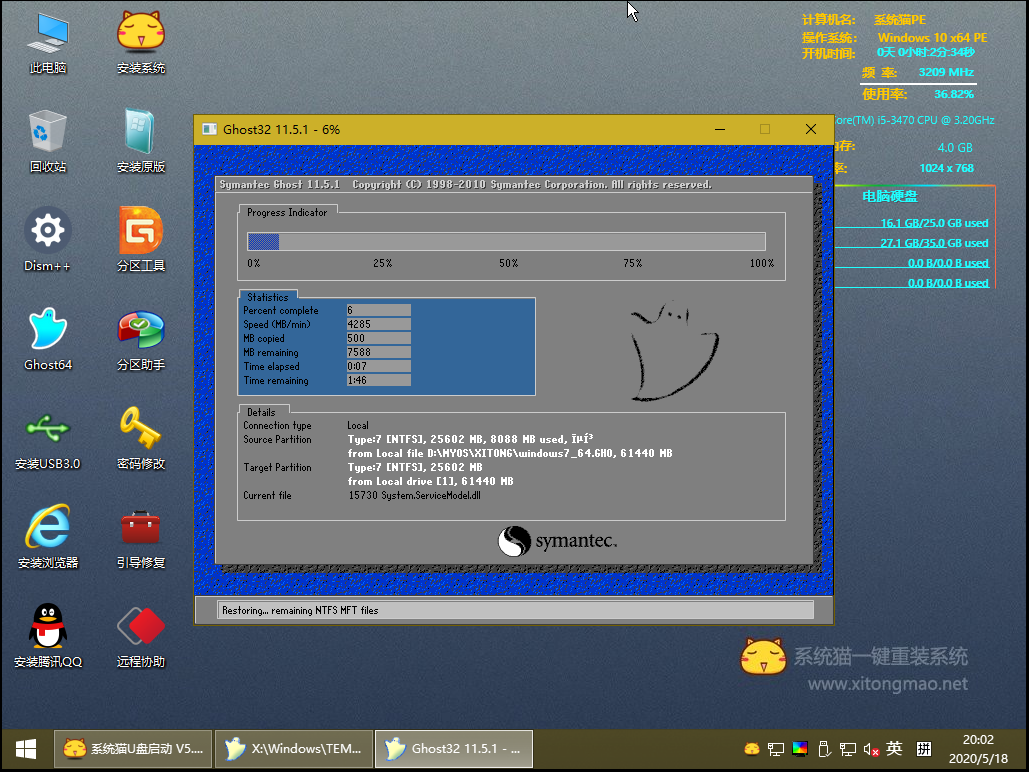This screenshot has height=772, width=1029.
Task: Click the 16.1 GB/25.0 GB used entry
Action: pyautogui.click(x=934, y=223)
